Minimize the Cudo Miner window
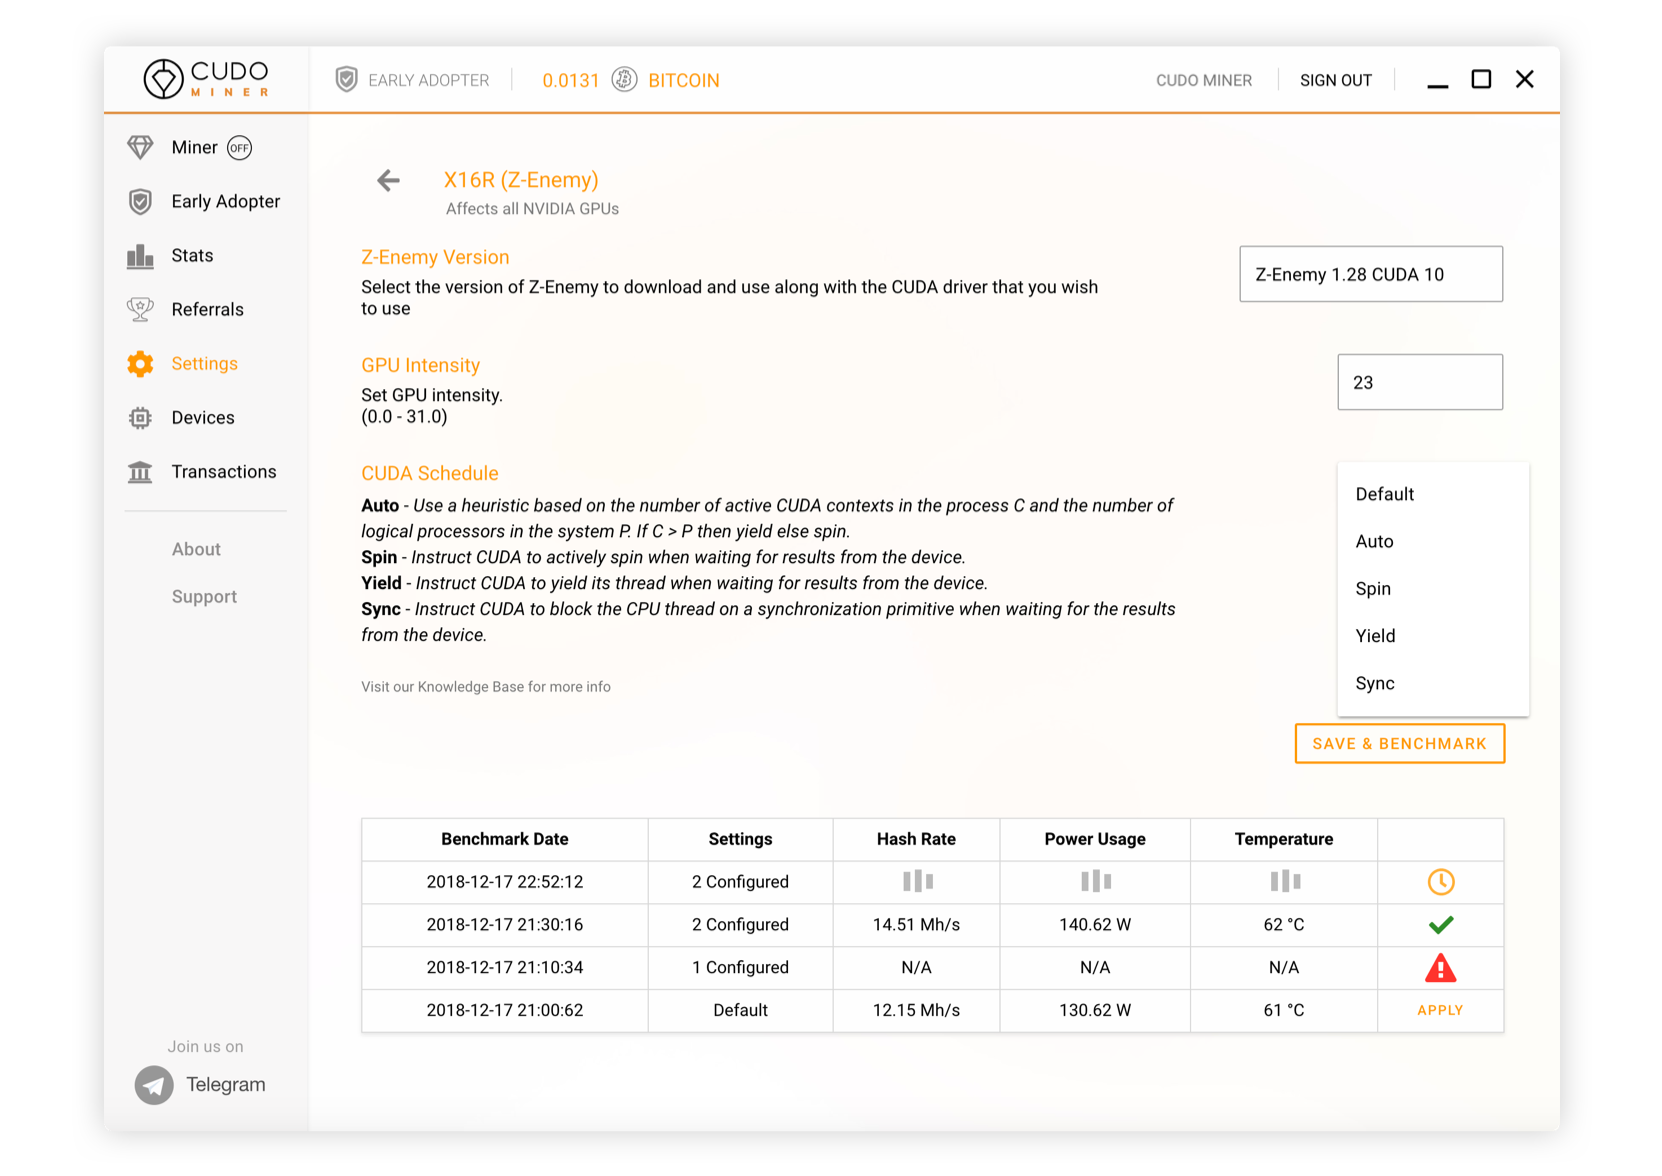The width and height of the screenshot is (1662, 1176). click(x=1437, y=86)
